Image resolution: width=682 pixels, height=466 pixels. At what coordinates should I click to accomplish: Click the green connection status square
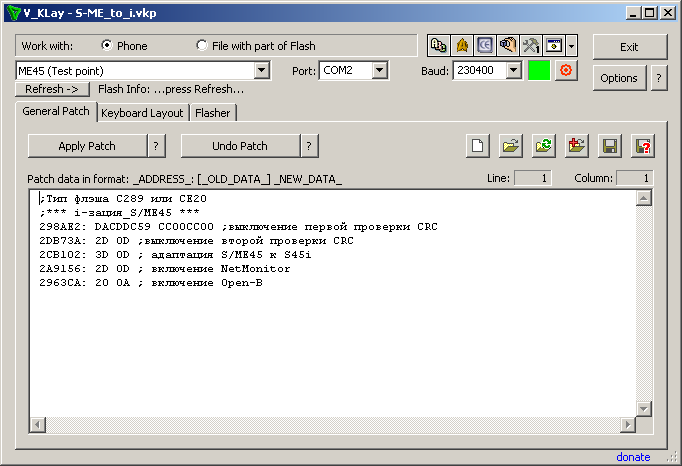pos(540,71)
